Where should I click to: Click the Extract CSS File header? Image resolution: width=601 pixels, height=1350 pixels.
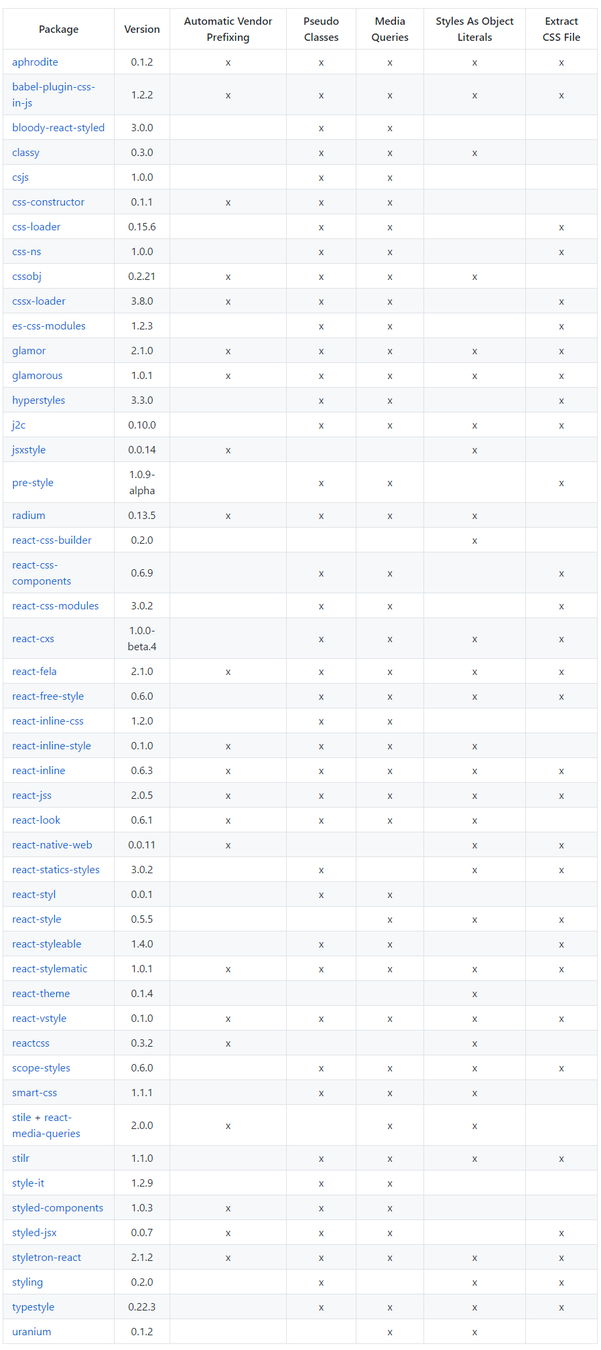click(562, 29)
